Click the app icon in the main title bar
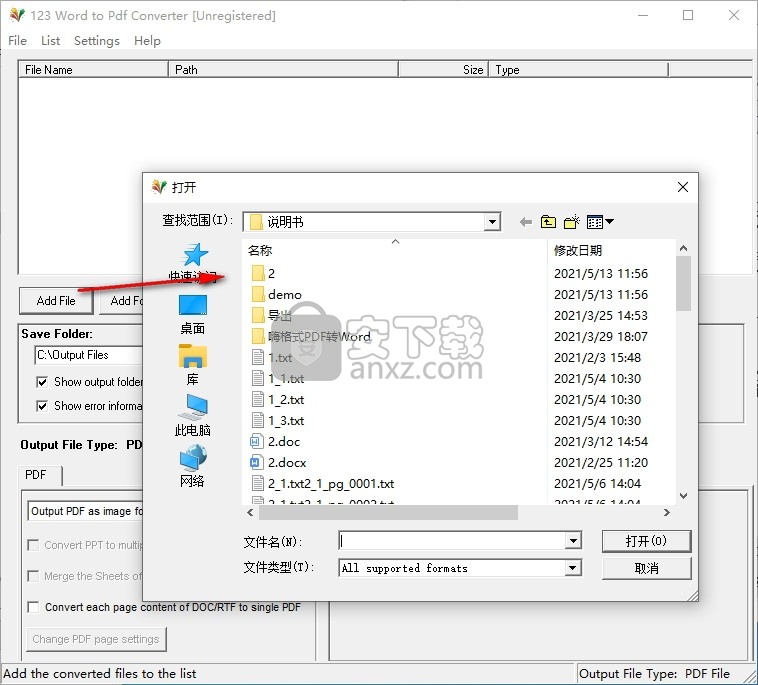The height and width of the screenshot is (685, 758). 17,15
